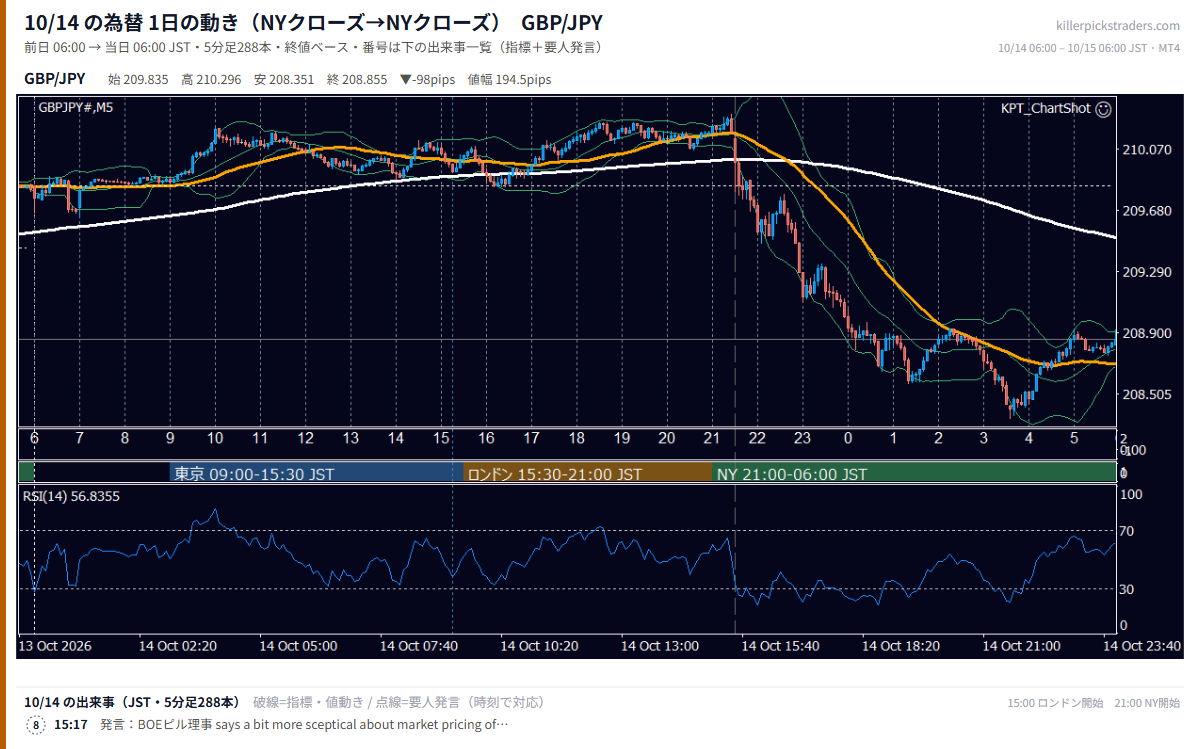
Task: Click the ▼-98pips change value
Action: (427, 79)
